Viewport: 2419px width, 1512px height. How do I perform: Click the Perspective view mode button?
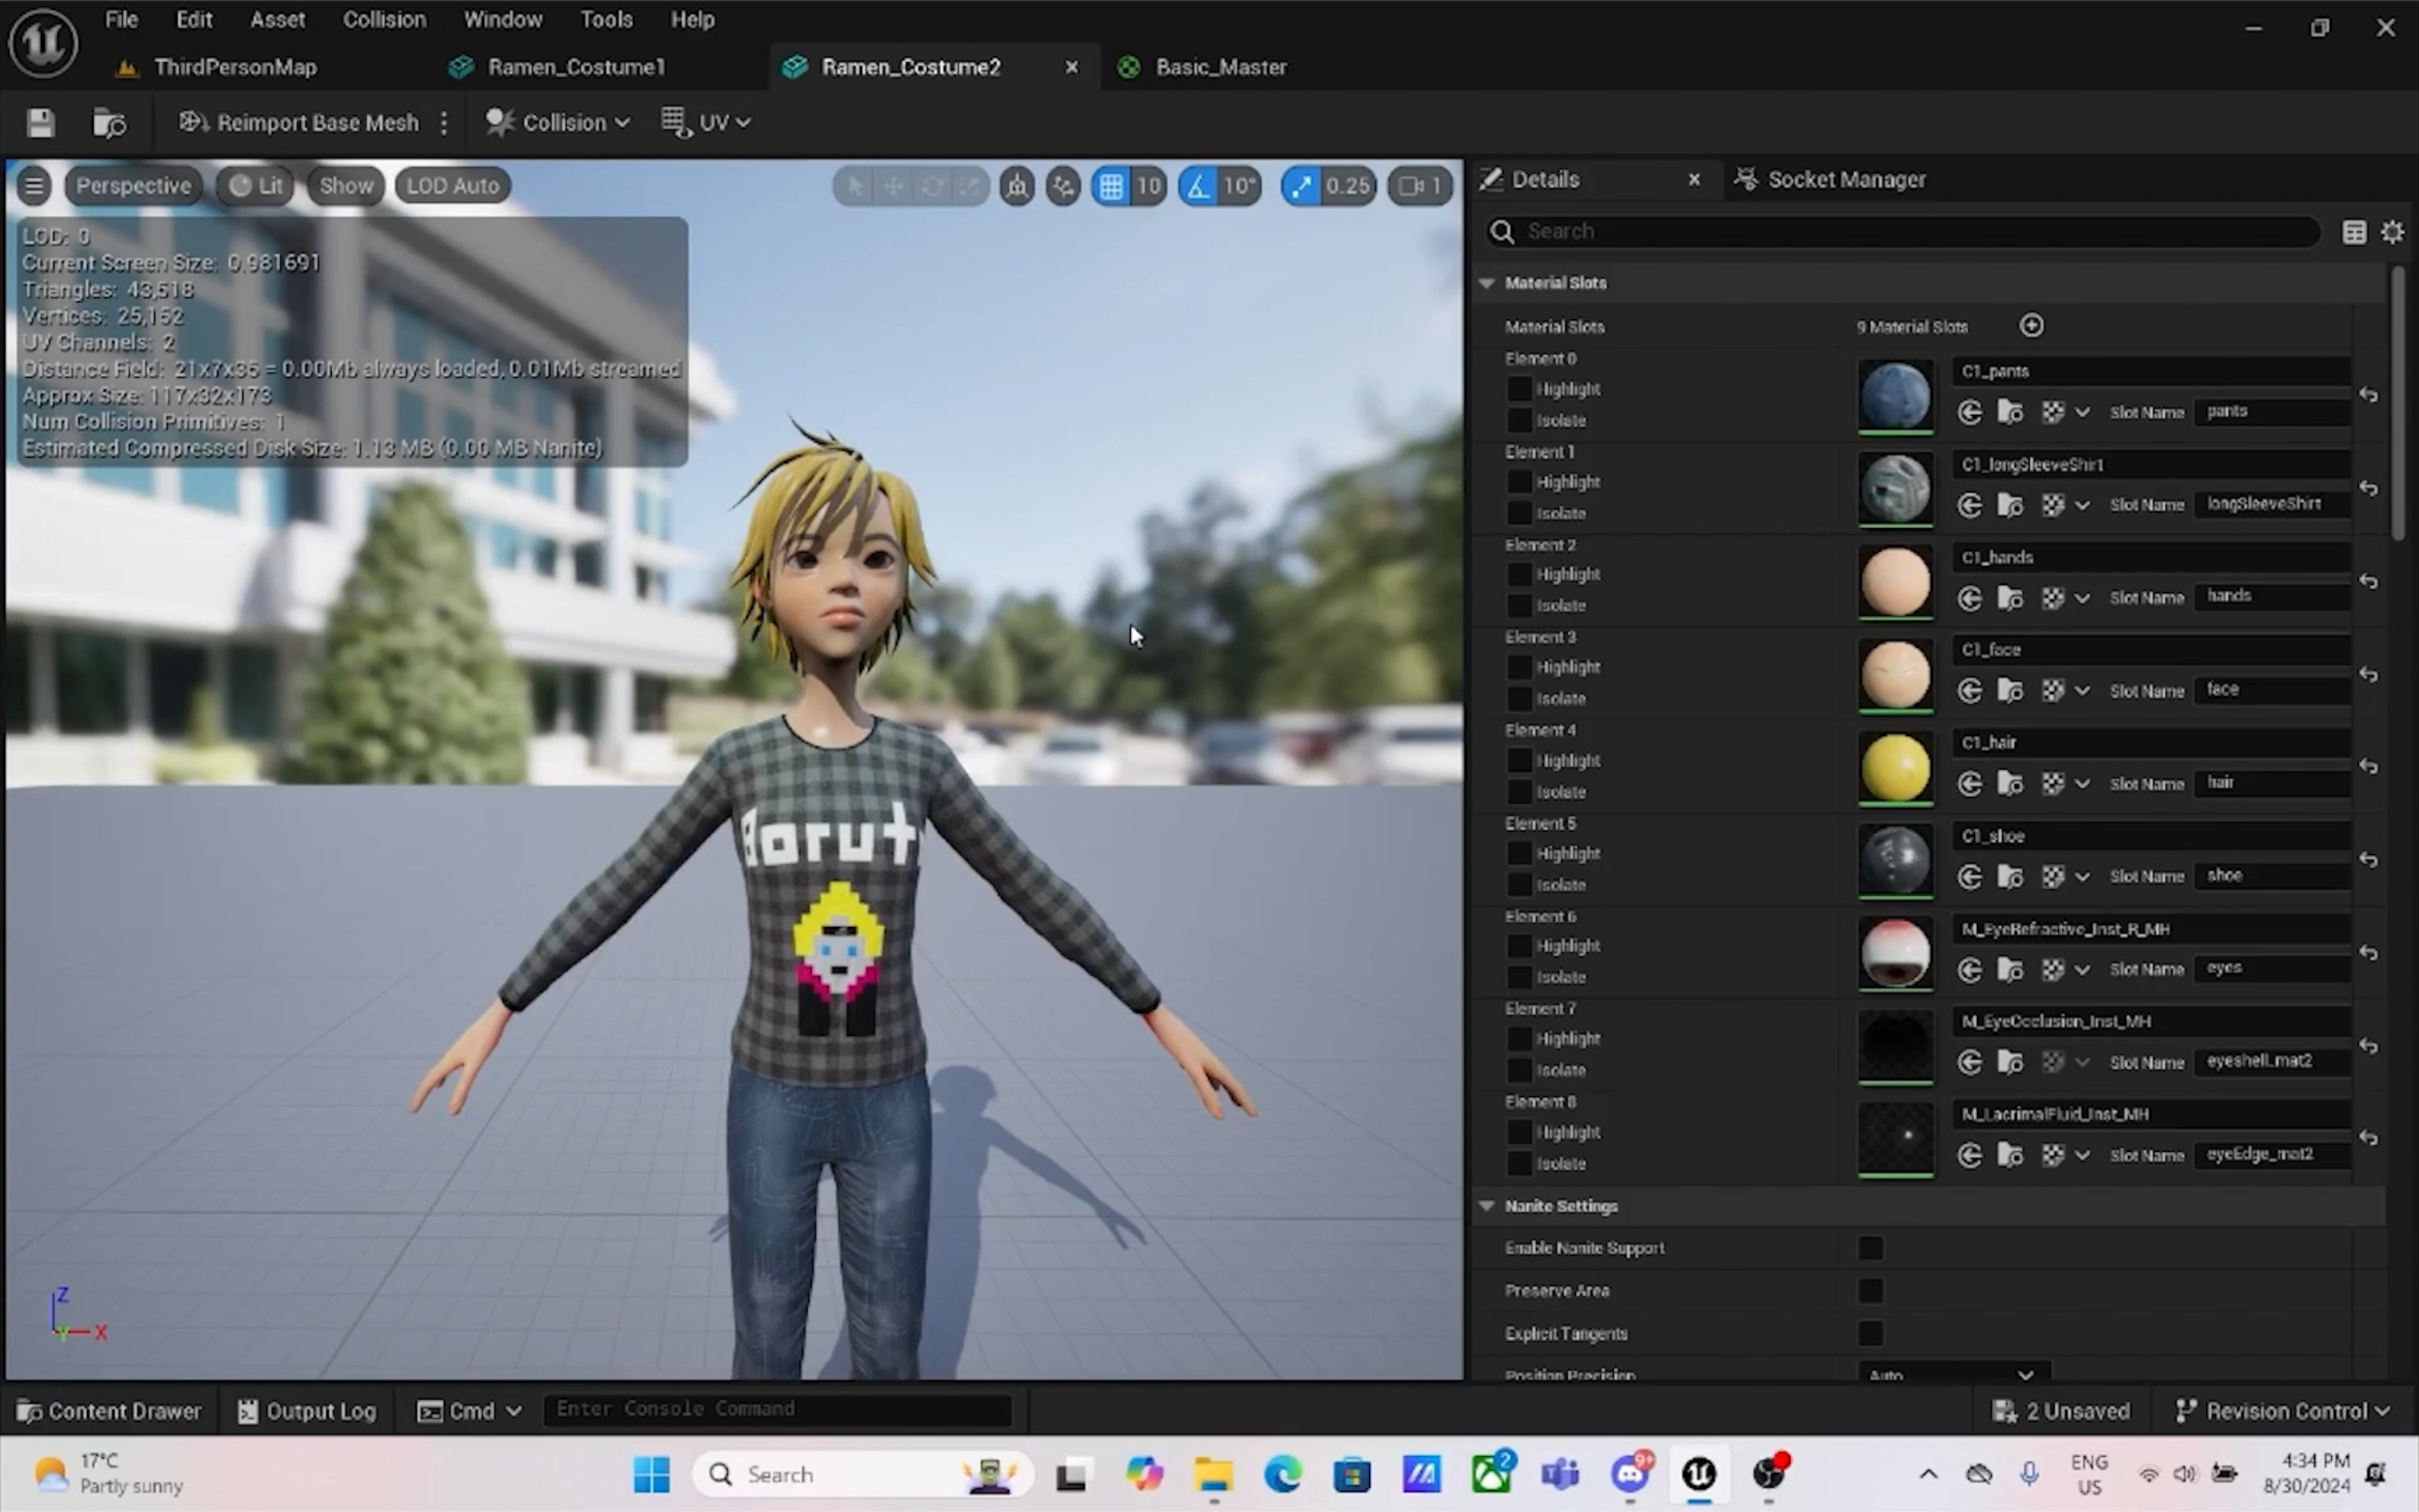click(x=134, y=186)
